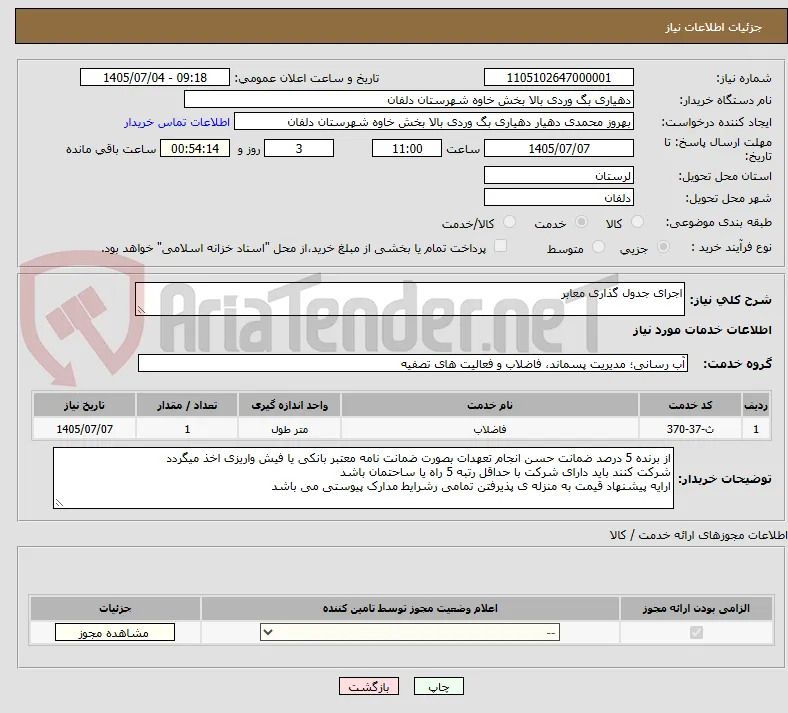
Task: Click the جزئیات اطلاعات نیاز title bar
Action: point(401,26)
